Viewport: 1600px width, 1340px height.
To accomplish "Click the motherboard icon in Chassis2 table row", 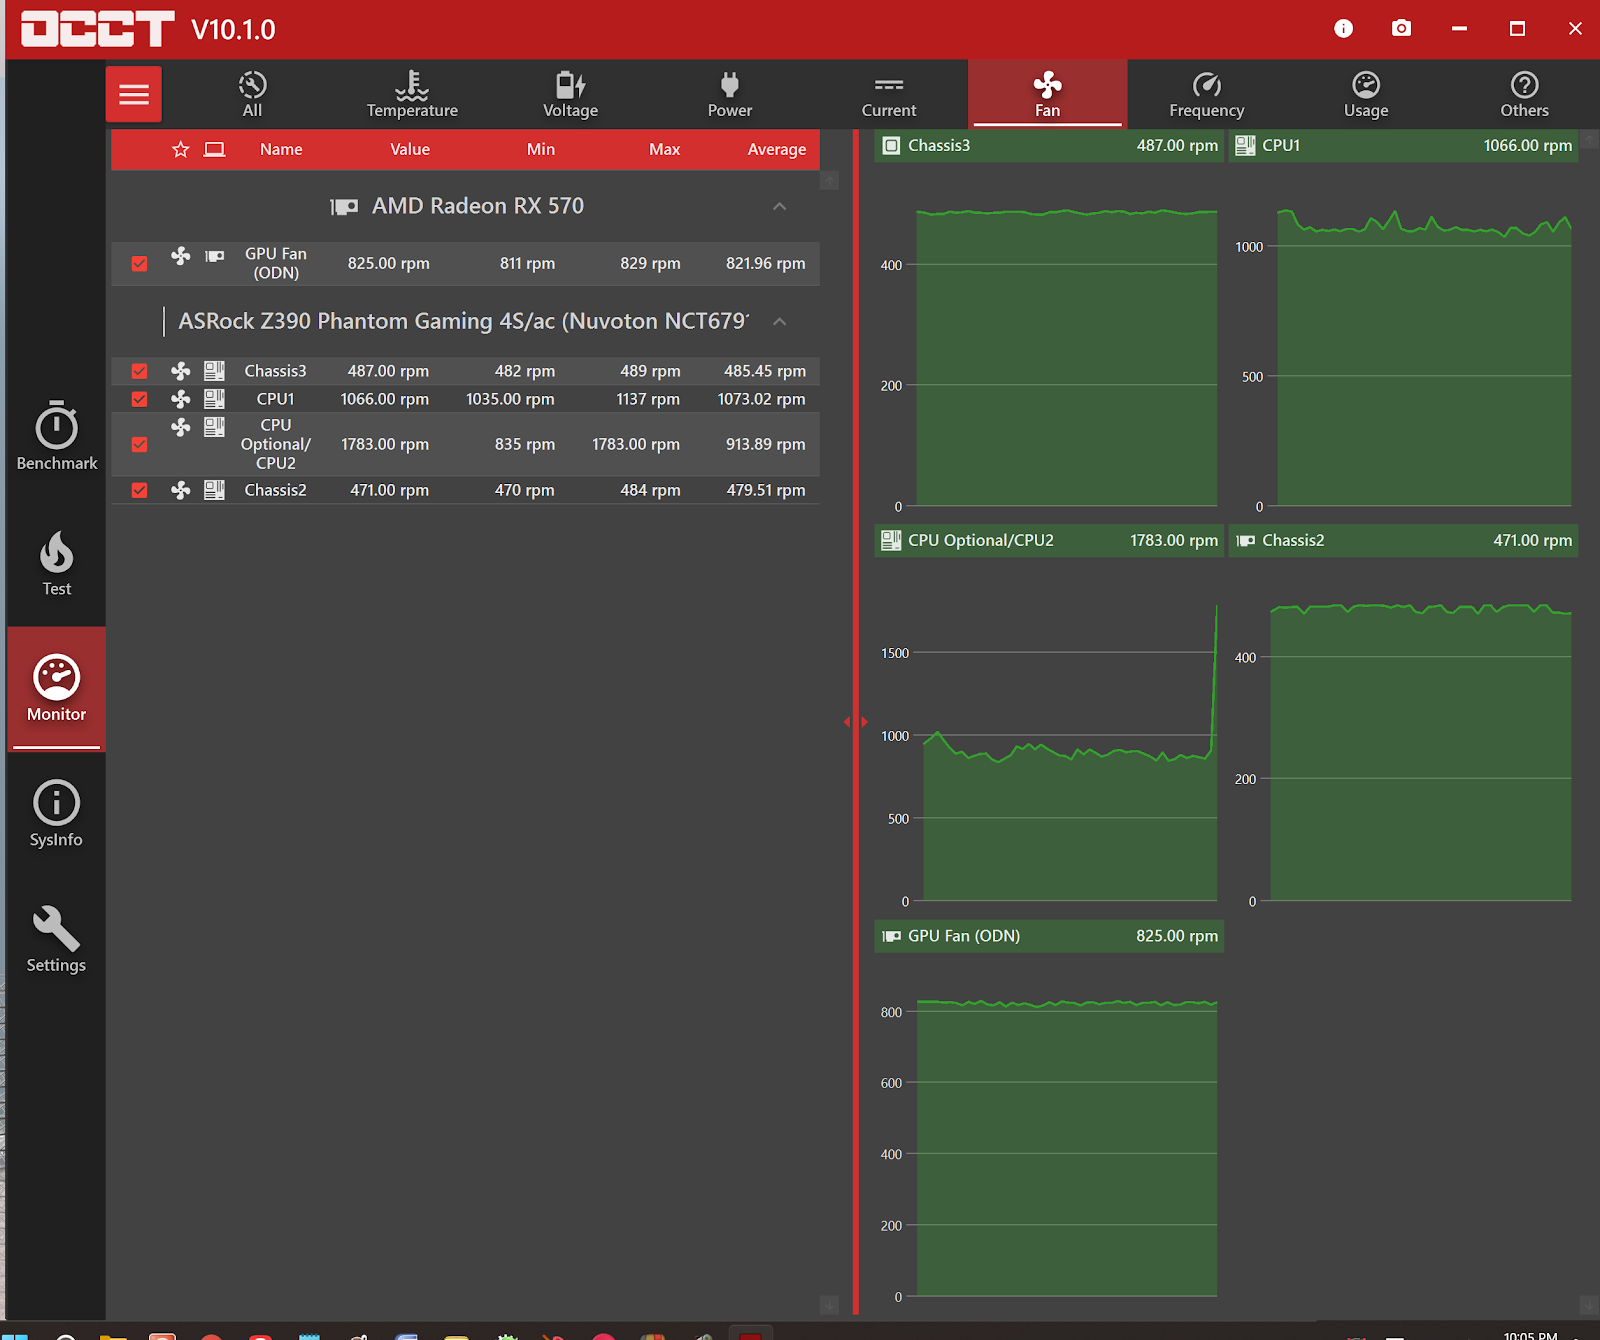I will coord(214,490).
